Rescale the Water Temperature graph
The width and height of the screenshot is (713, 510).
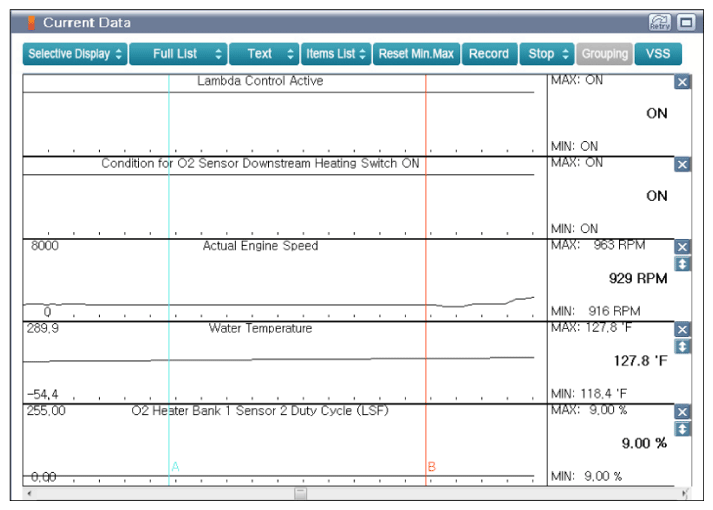tap(682, 347)
